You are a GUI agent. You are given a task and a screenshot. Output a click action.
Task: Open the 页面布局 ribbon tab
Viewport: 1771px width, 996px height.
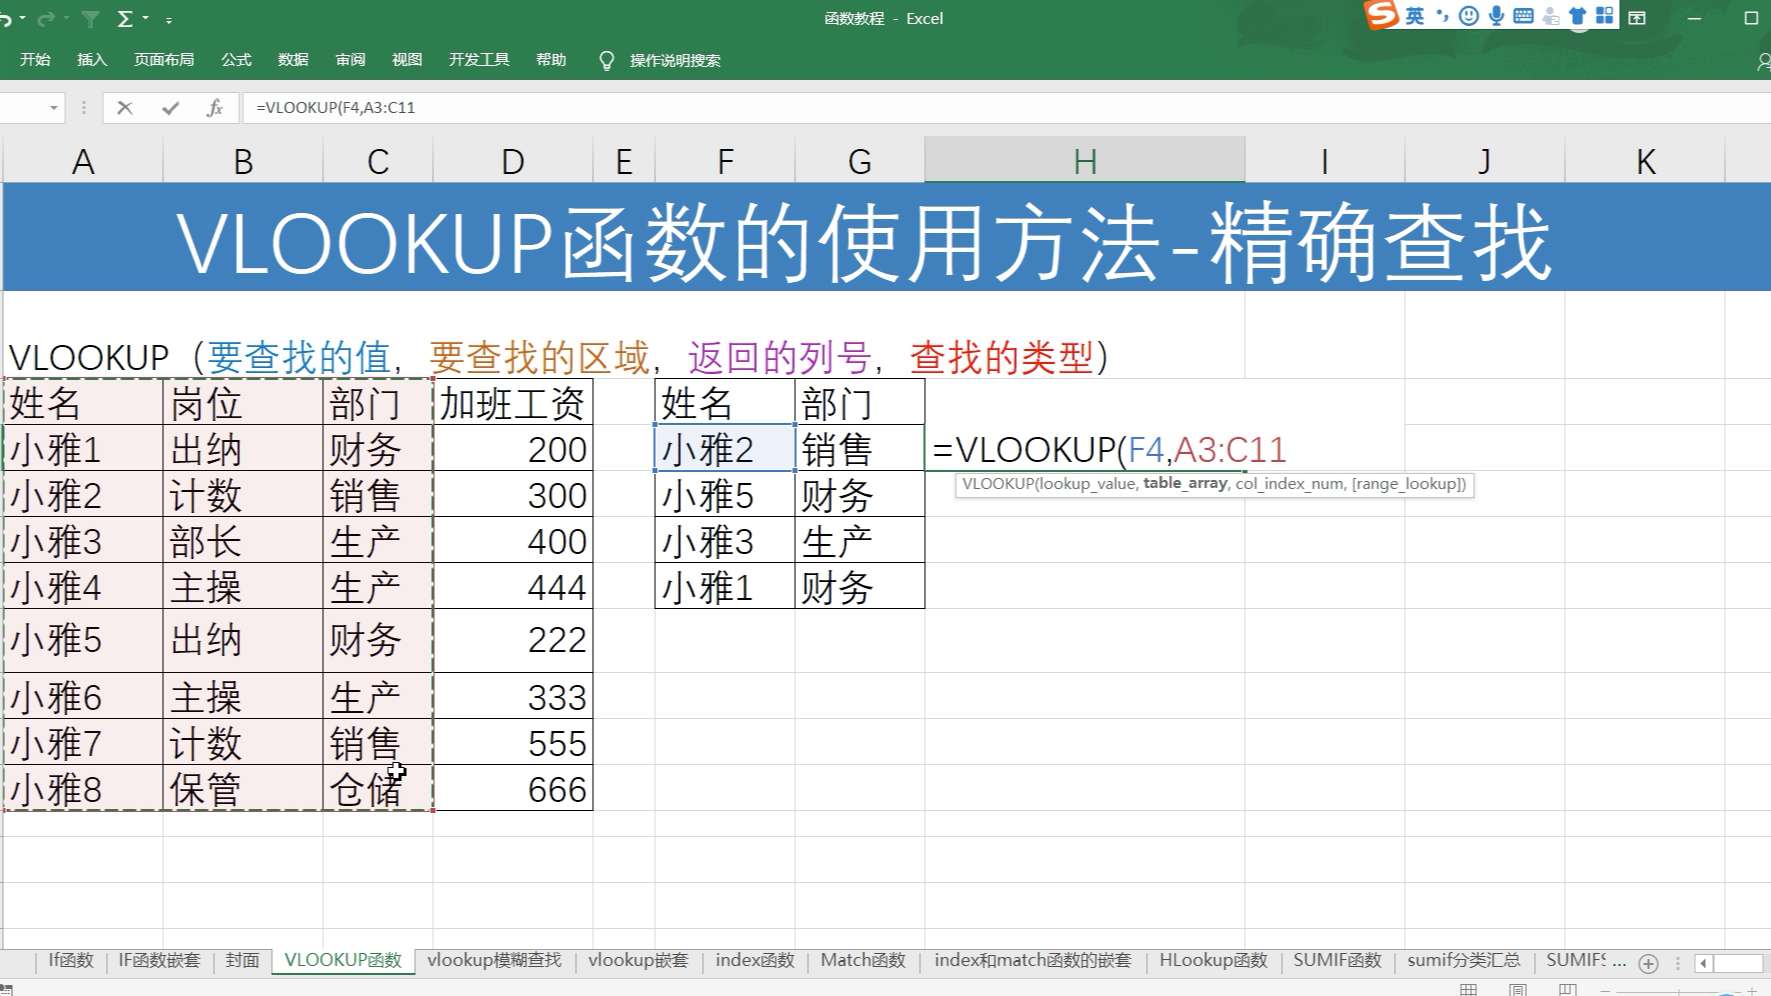pyautogui.click(x=164, y=60)
